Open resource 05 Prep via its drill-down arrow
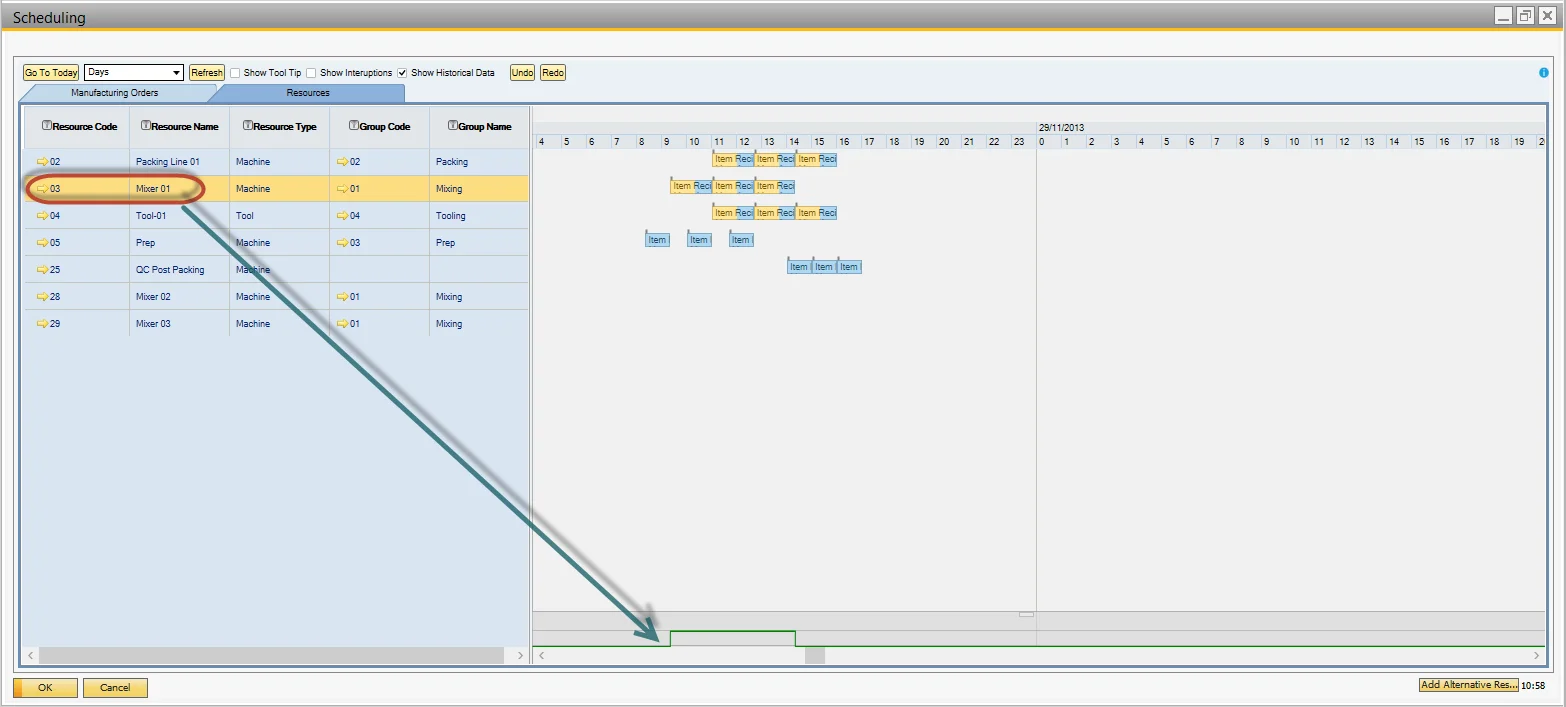 click(42, 242)
